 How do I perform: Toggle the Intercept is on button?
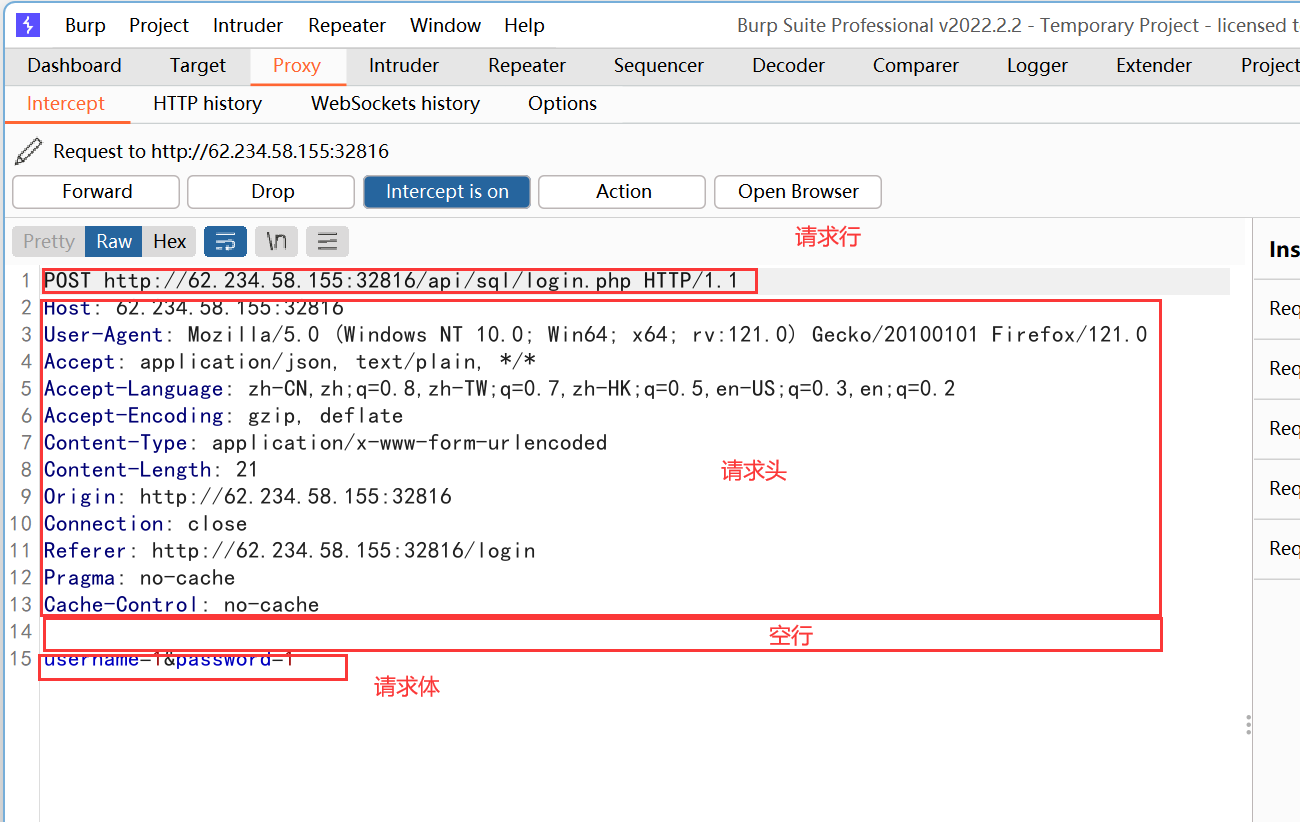point(447,192)
